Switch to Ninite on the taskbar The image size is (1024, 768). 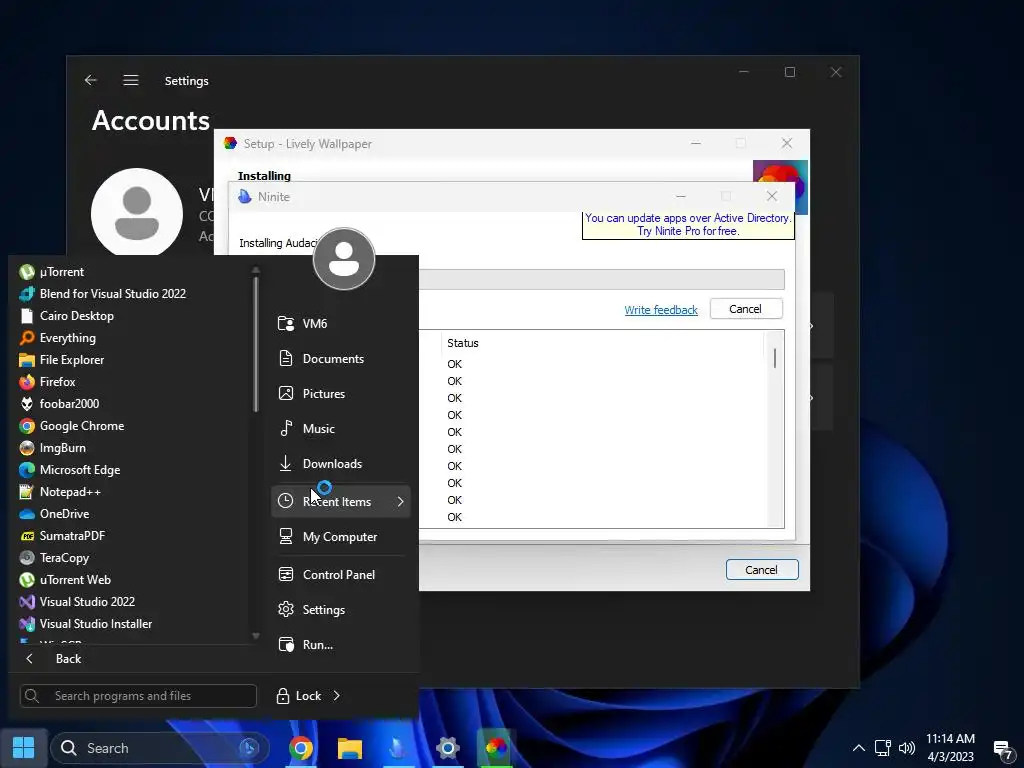(398, 748)
